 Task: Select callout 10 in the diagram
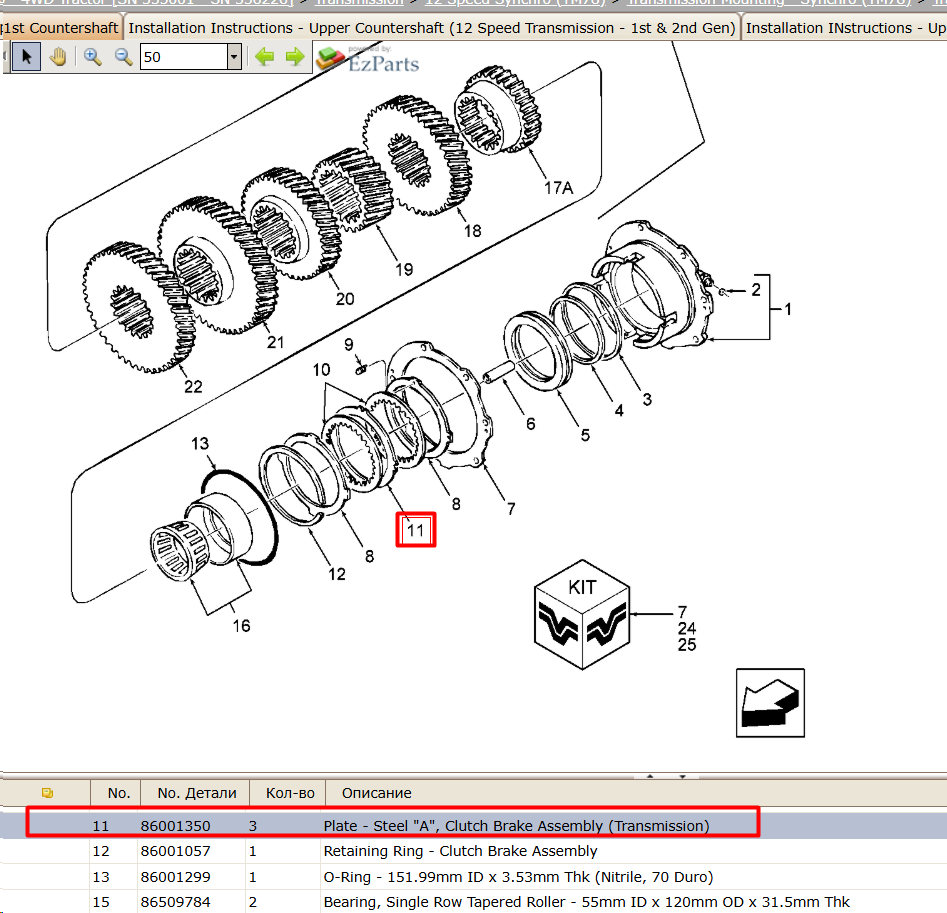(x=321, y=370)
